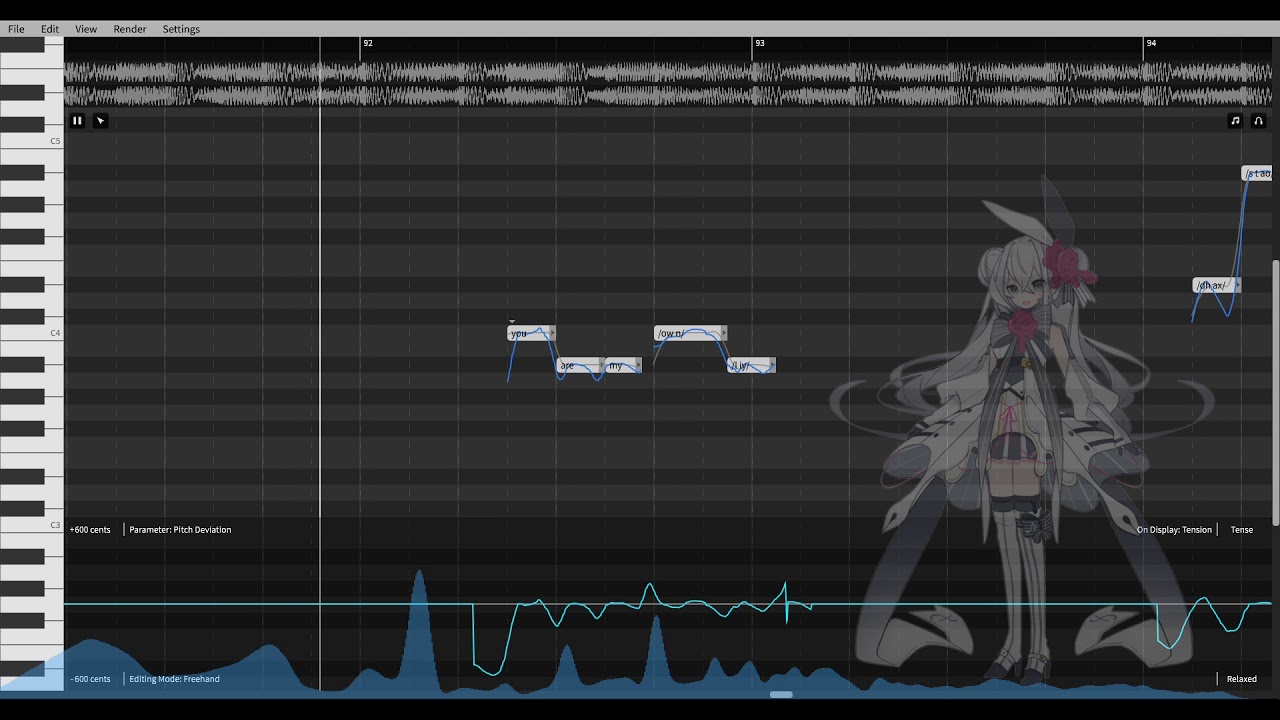
Task: Click arrow handle on the "are" note
Action: pos(601,365)
